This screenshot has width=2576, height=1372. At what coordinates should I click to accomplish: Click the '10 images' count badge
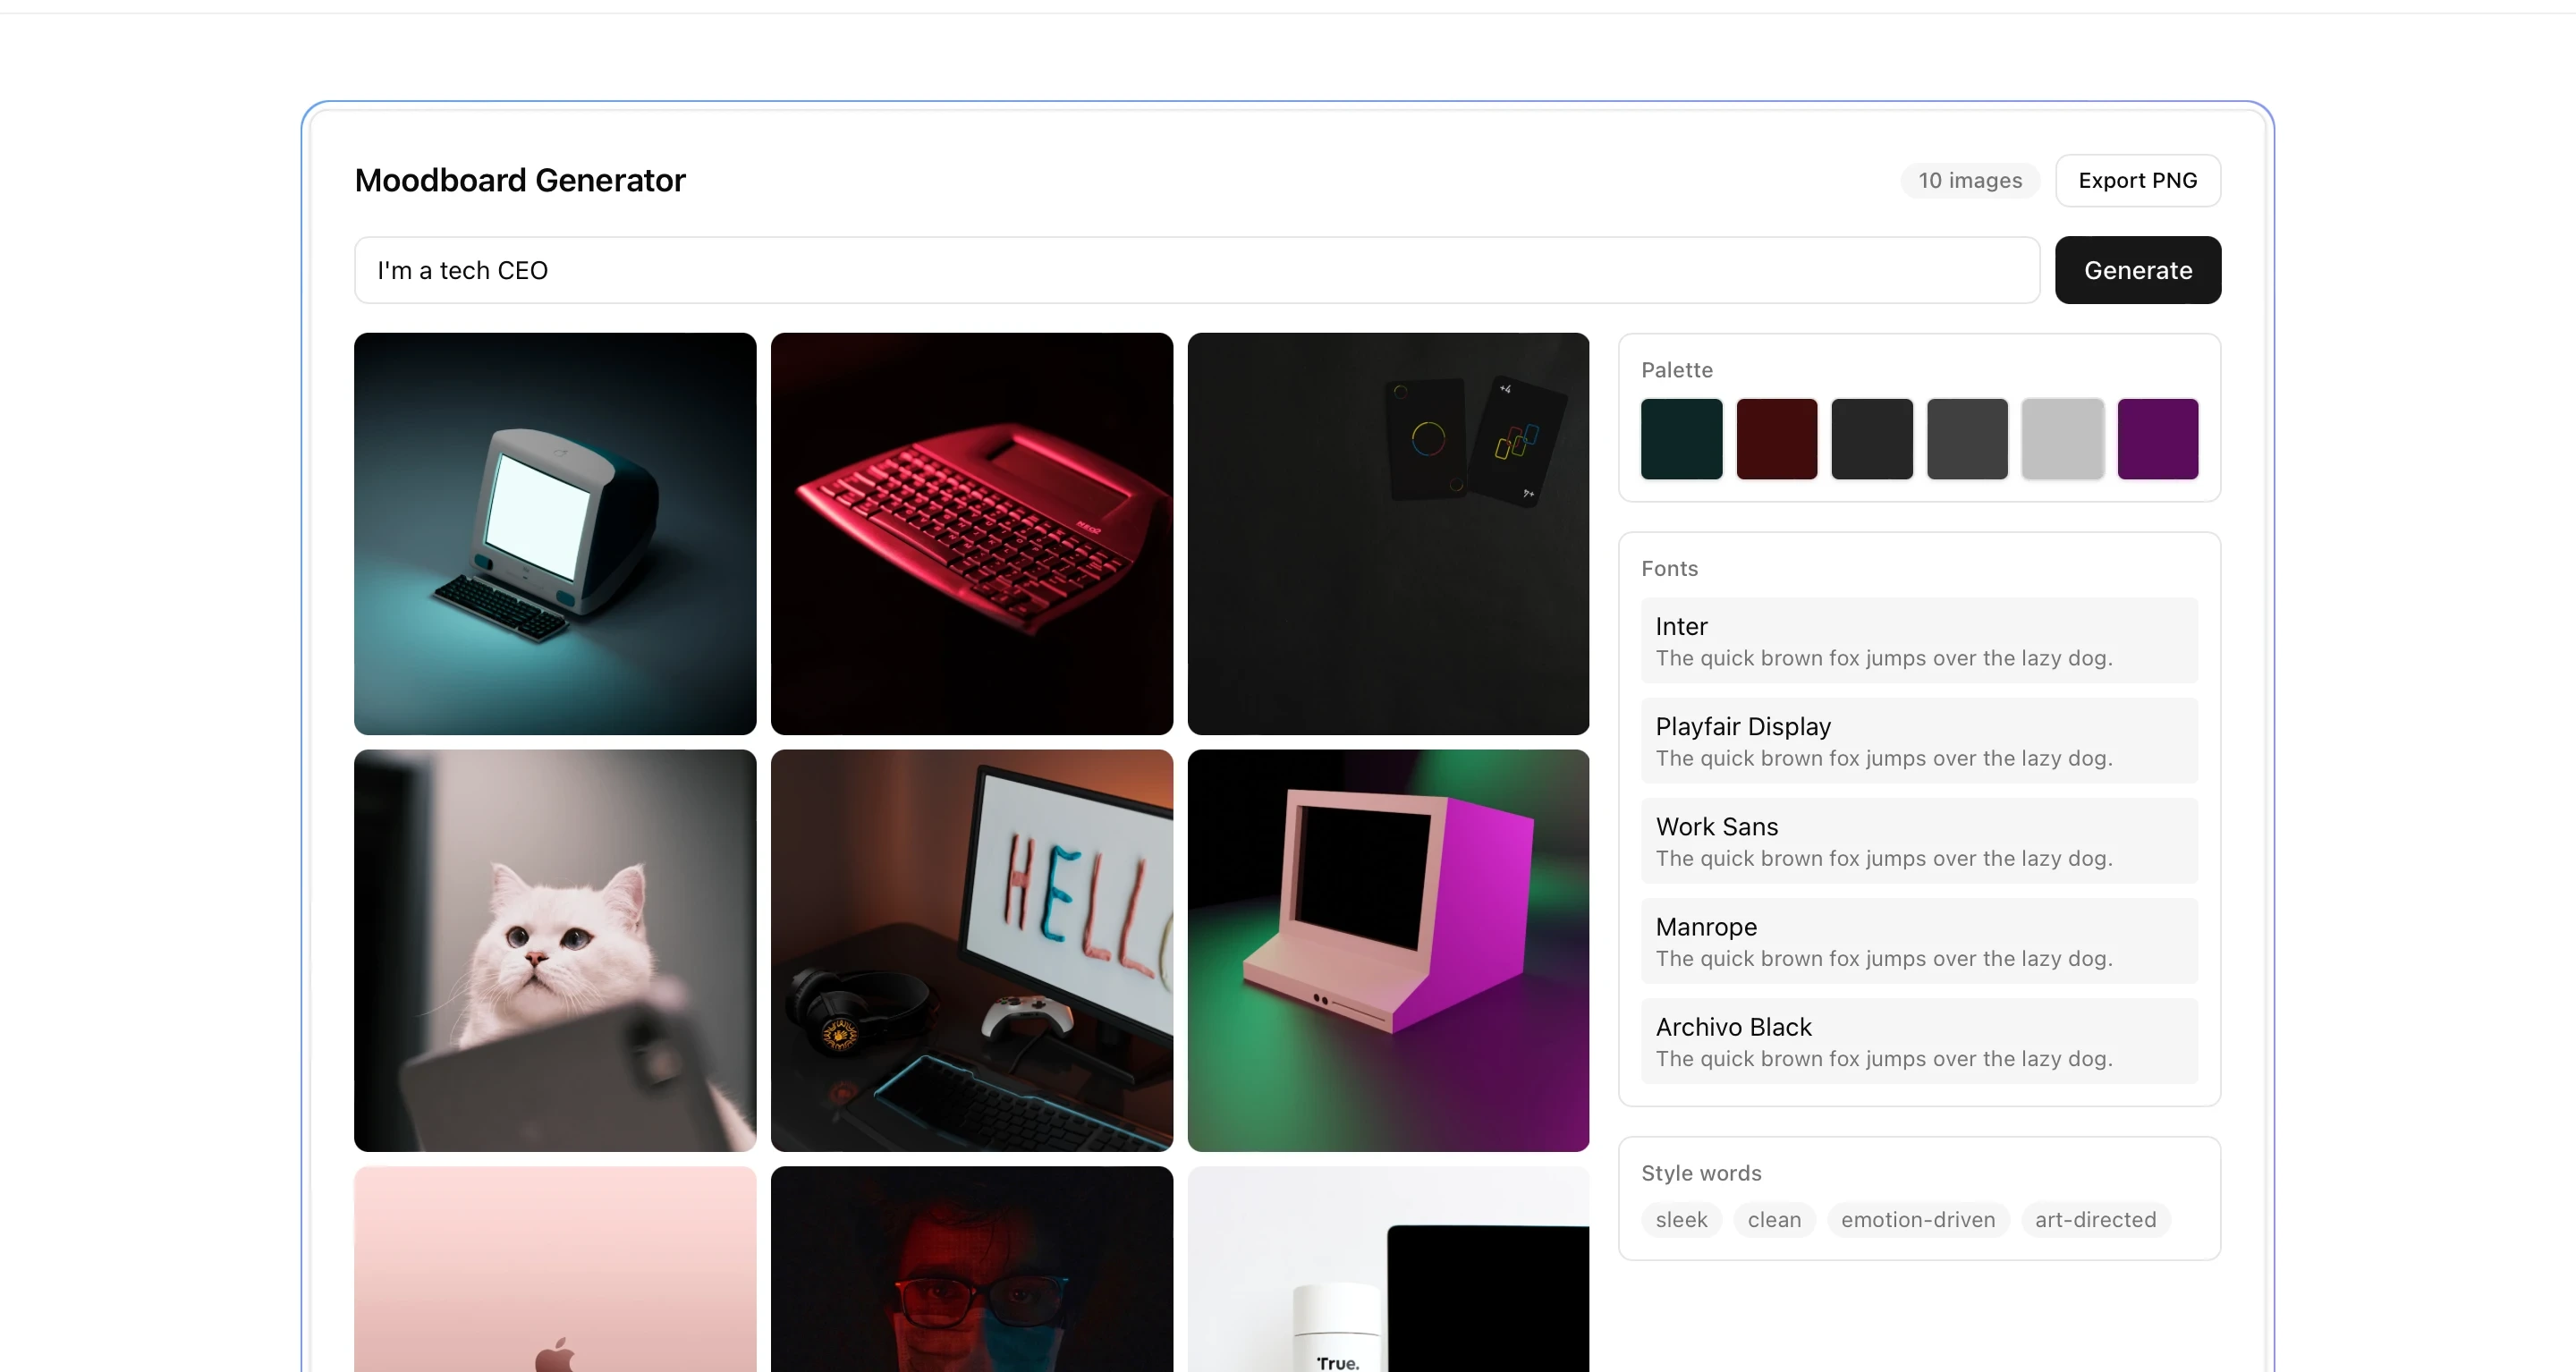click(1969, 180)
